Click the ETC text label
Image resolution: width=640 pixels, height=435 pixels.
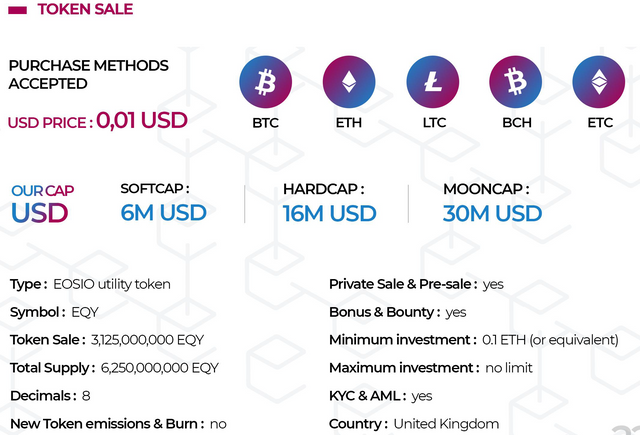(600, 124)
